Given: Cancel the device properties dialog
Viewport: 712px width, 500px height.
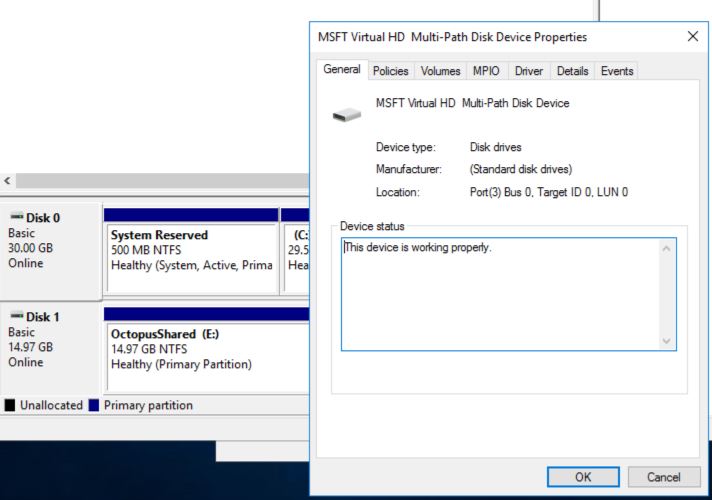Looking at the screenshot, I should tap(665, 478).
